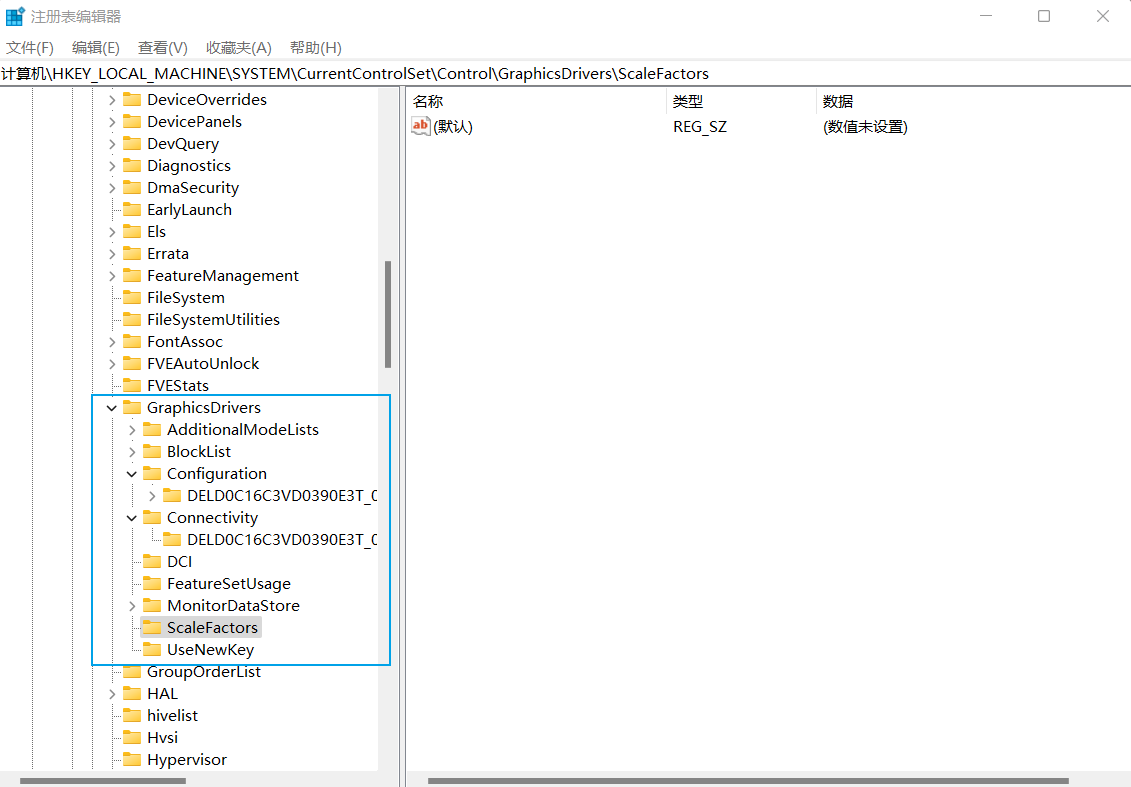Image resolution: width=1131 pixels, height=787 pixels.
Task: Click the DCI folder icon
Action: (x=152, y=562)
